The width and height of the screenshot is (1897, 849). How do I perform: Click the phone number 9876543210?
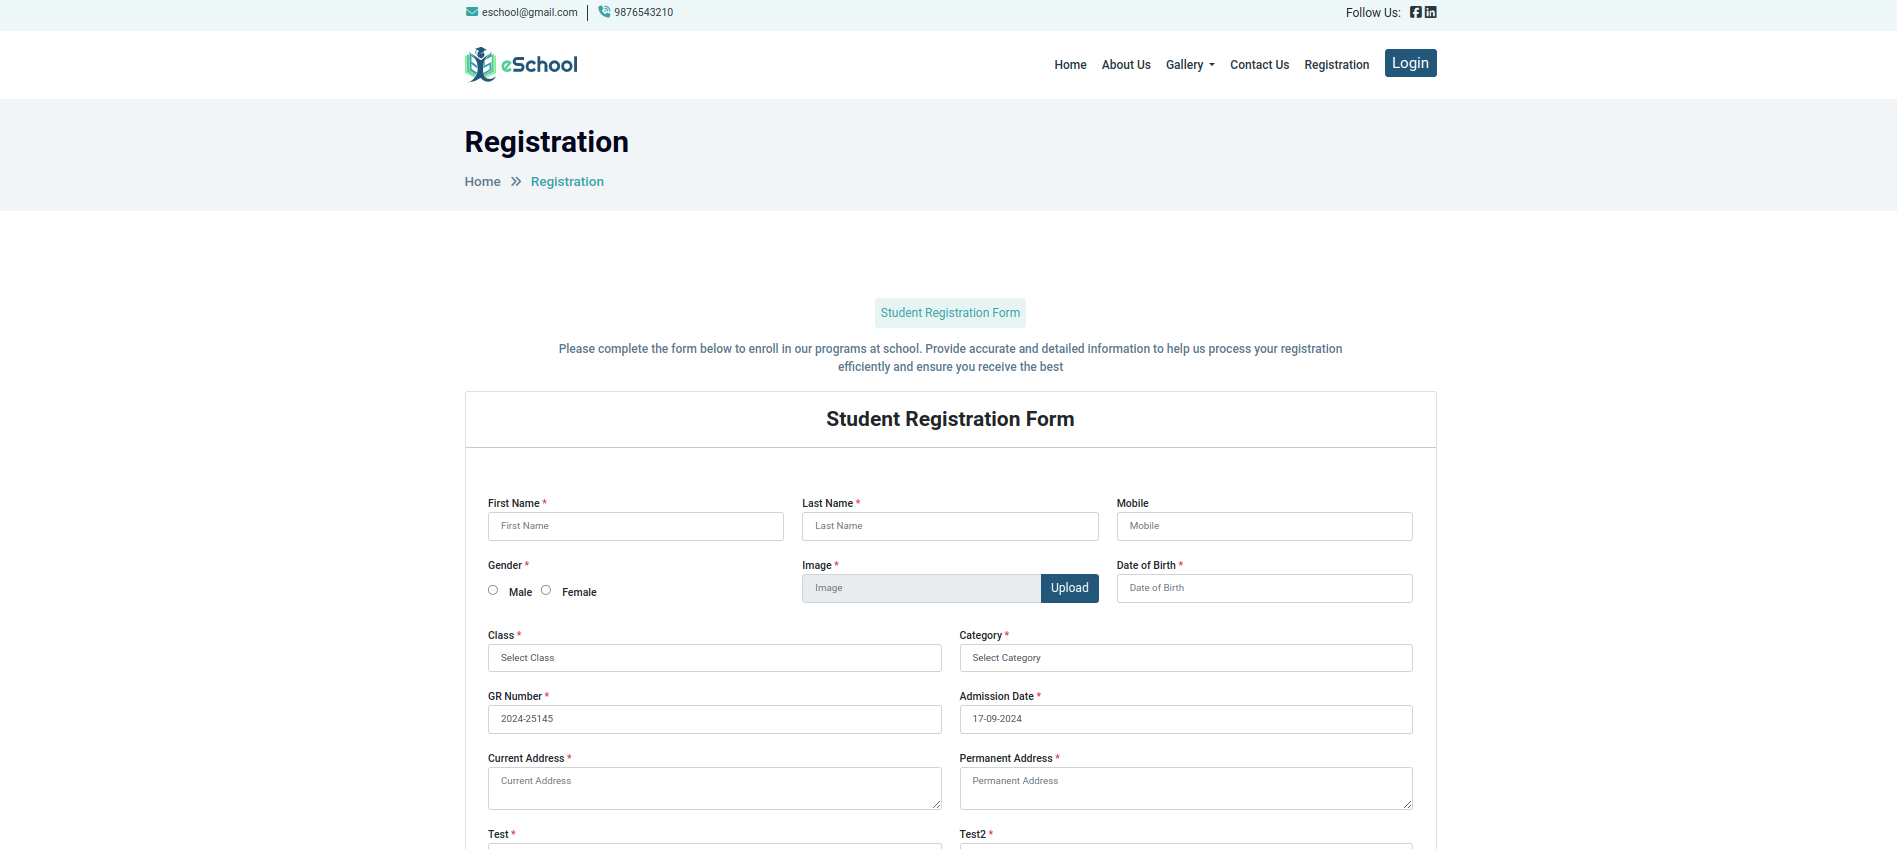click(x=643, y=13)
